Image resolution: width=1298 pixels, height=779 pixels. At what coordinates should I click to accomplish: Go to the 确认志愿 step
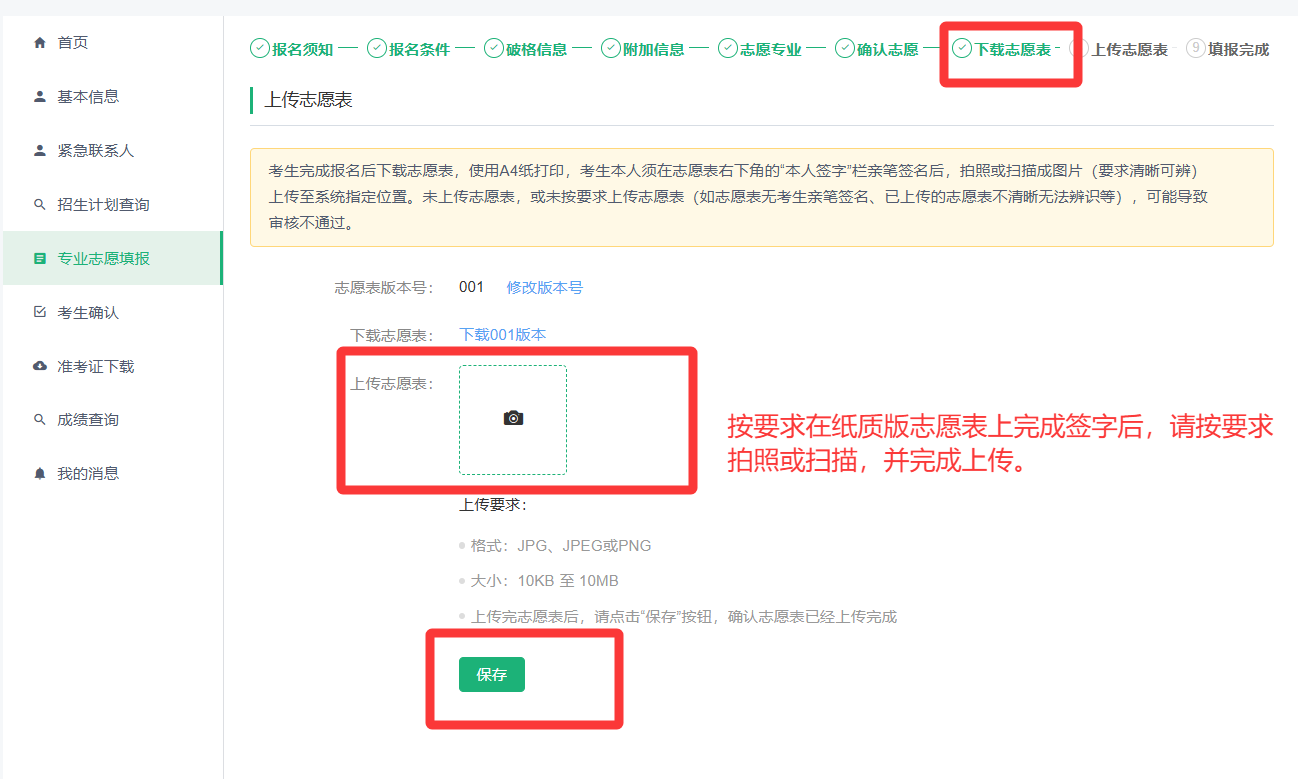887,49
